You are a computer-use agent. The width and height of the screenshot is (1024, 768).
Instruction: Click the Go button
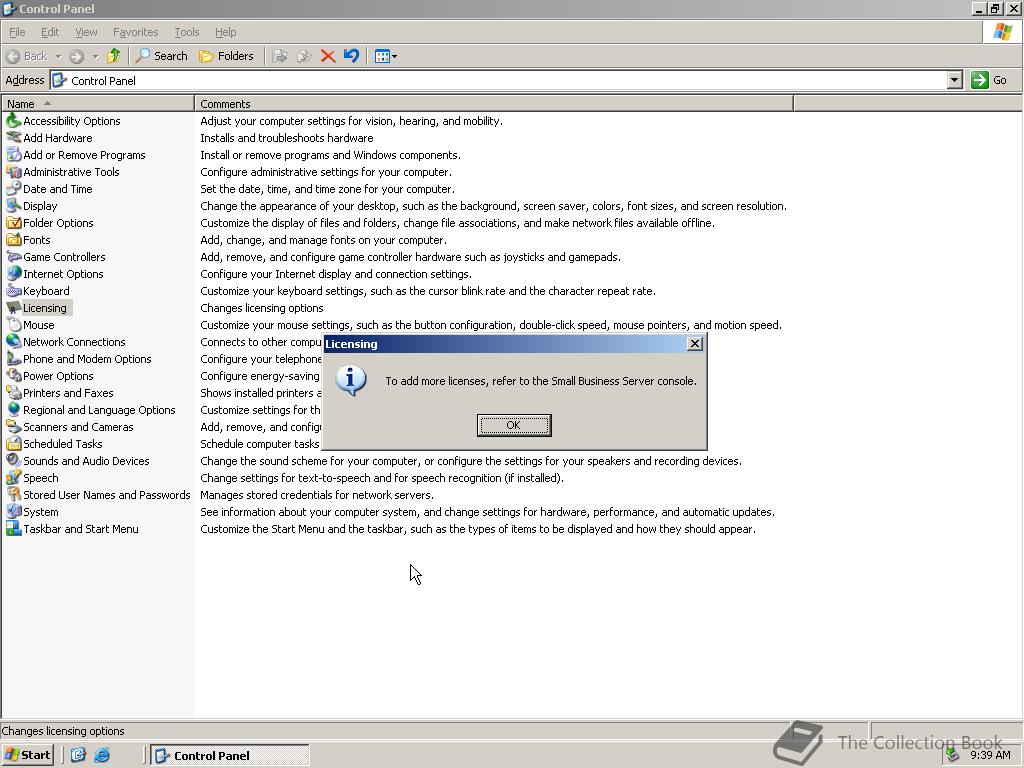click(989, 80)
